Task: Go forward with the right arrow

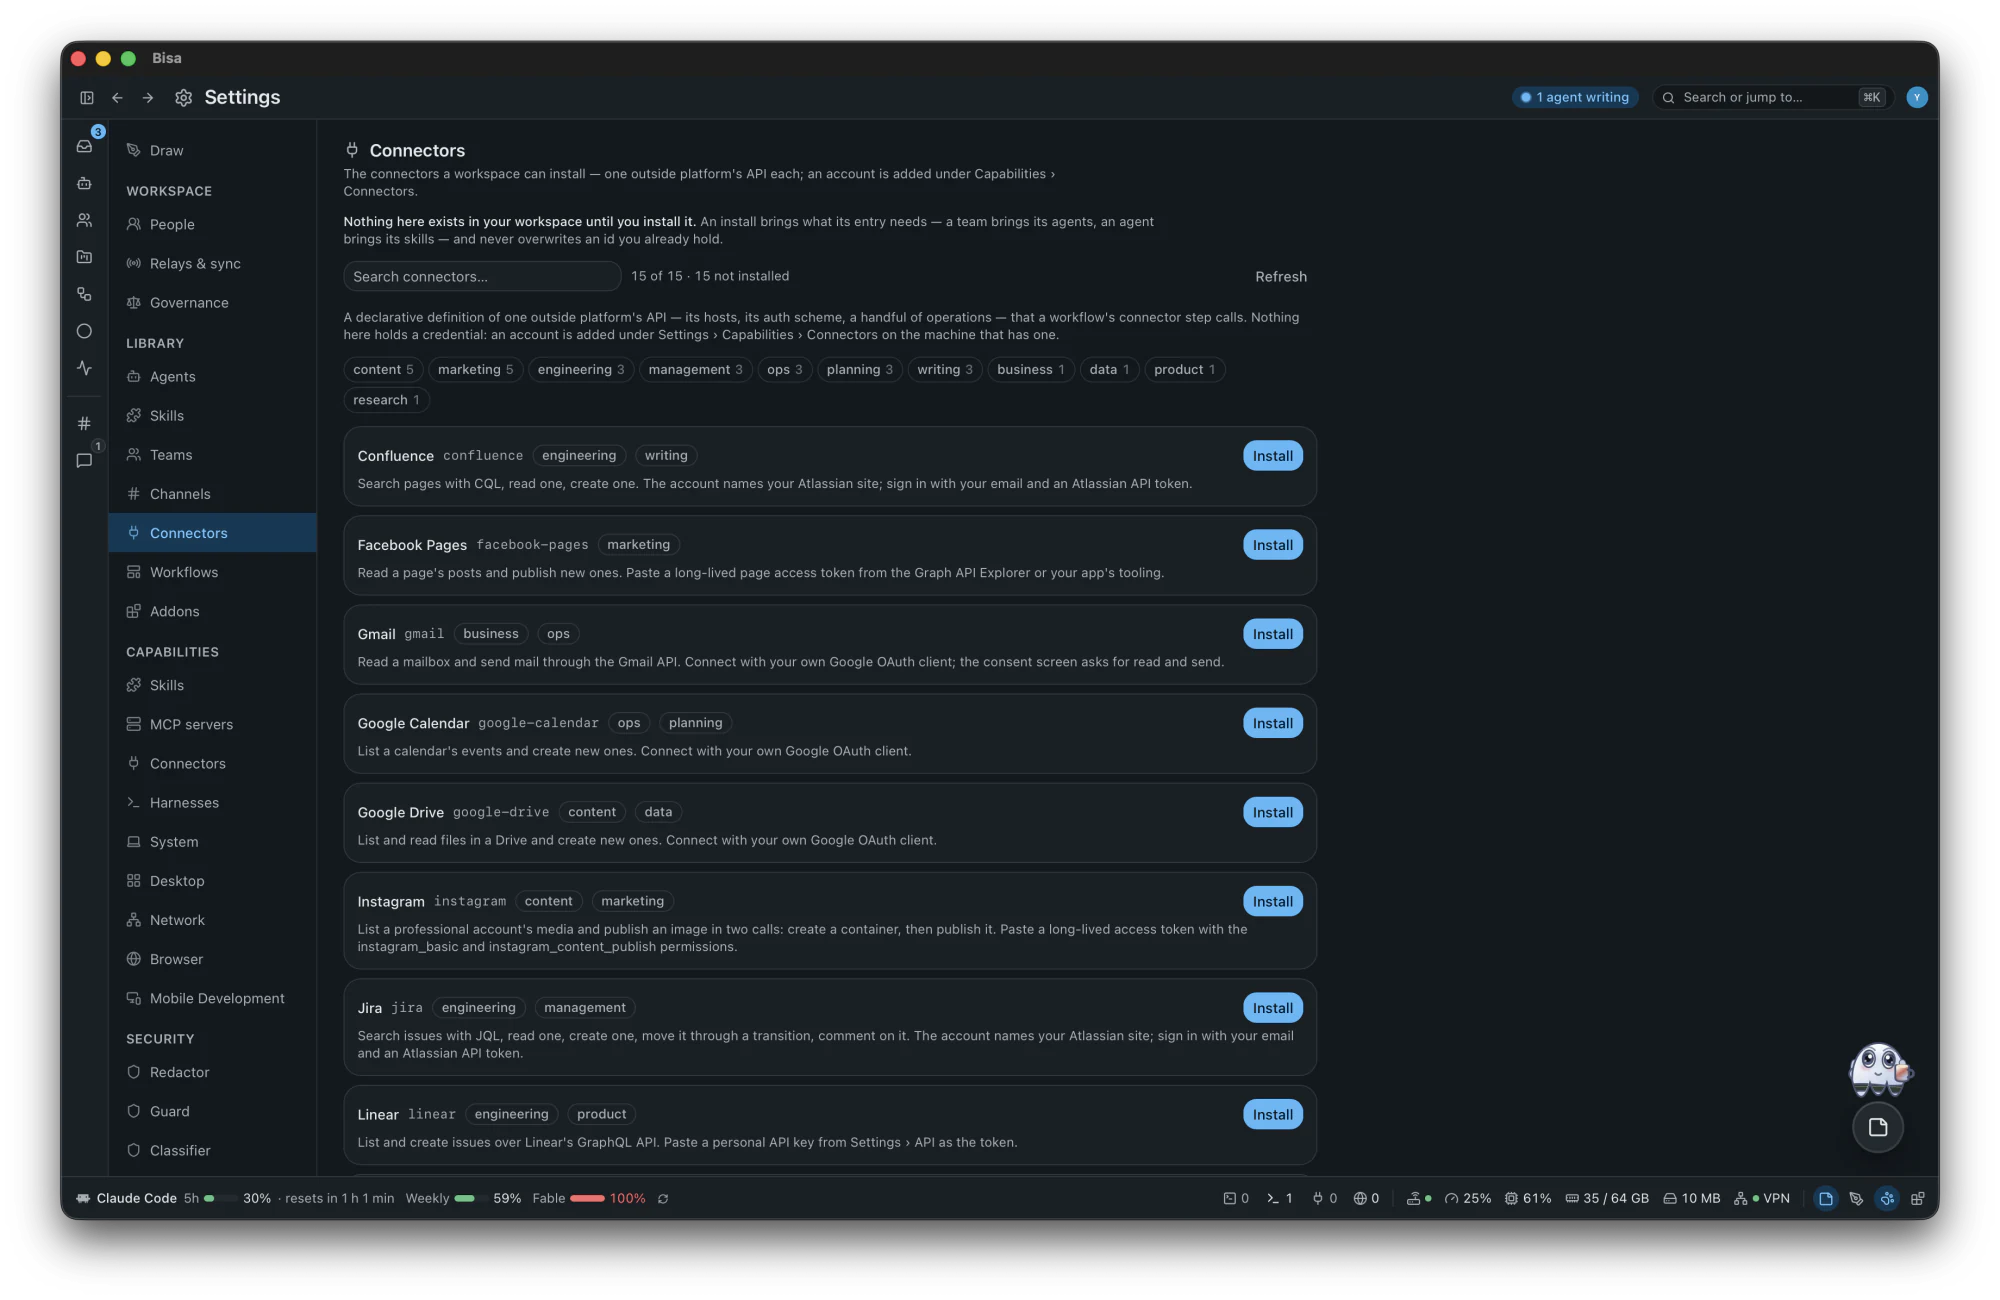Action: pyautogui.click(x=148, y=97)
